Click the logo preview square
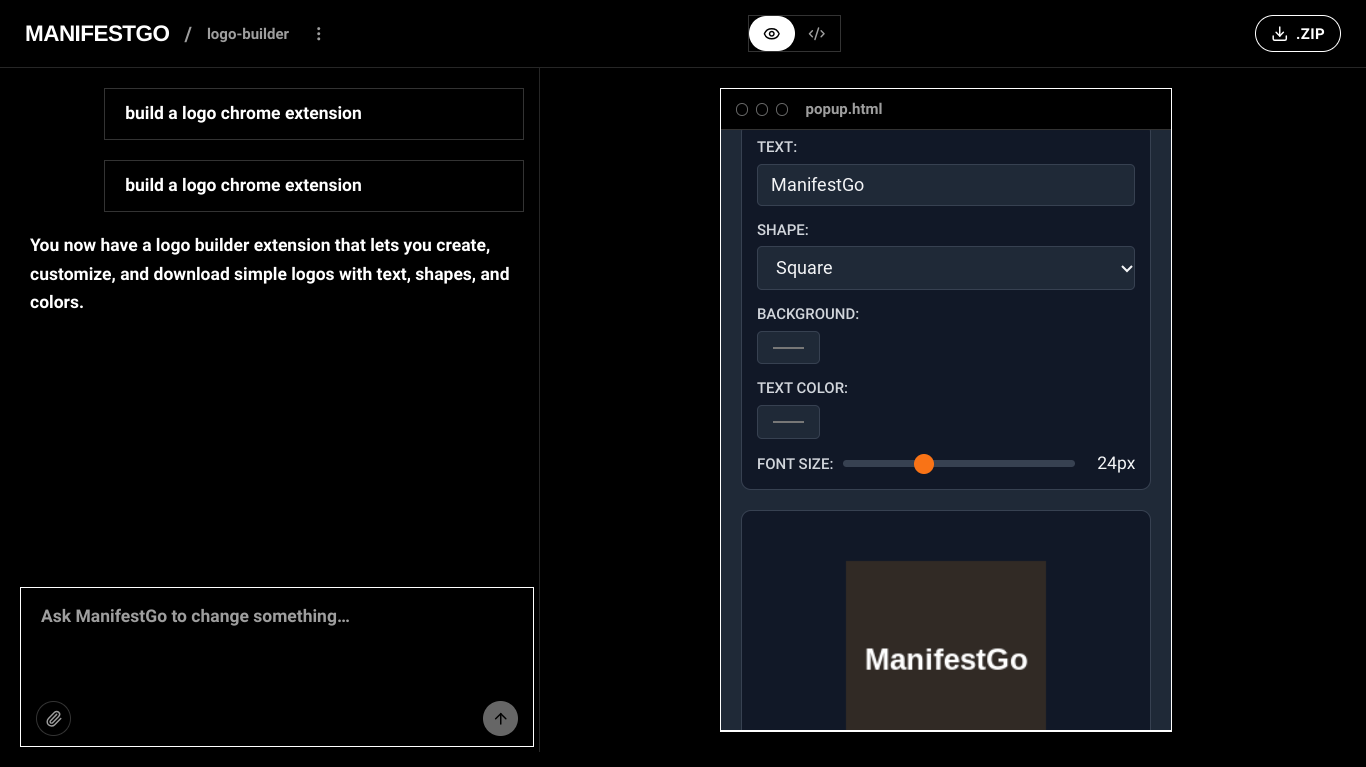This screenshot has width=1366, height=767. (x=946, y=645)
